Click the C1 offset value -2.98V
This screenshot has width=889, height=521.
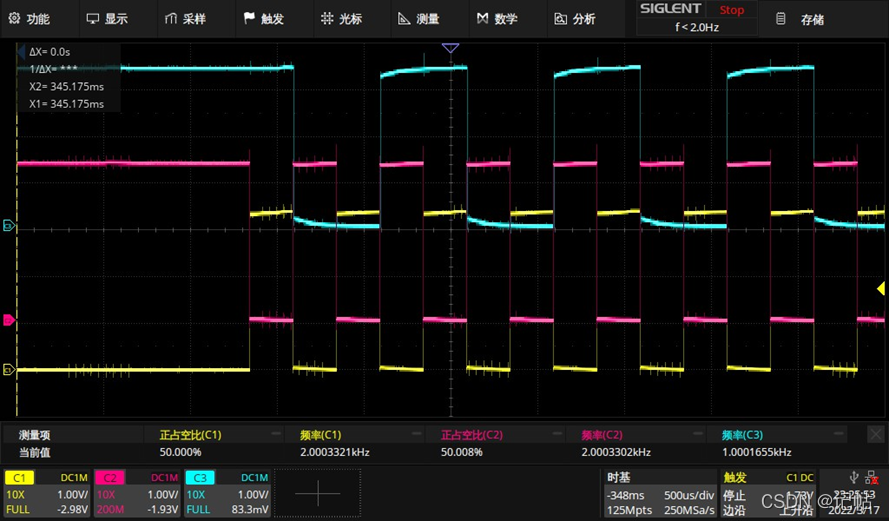(73, 509)
